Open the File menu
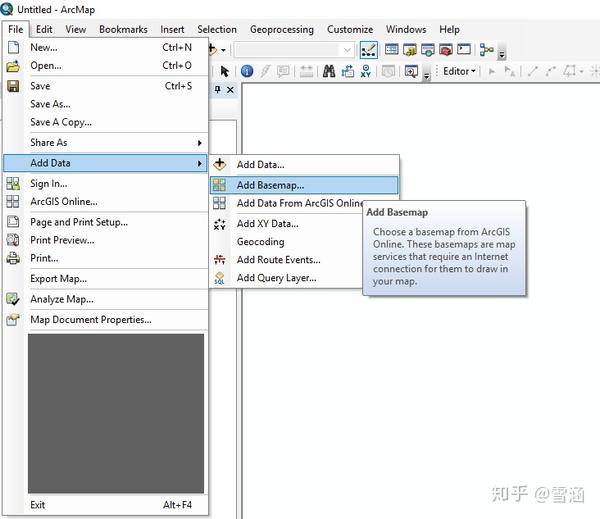 pyautogui.click(x=15, y=29)
